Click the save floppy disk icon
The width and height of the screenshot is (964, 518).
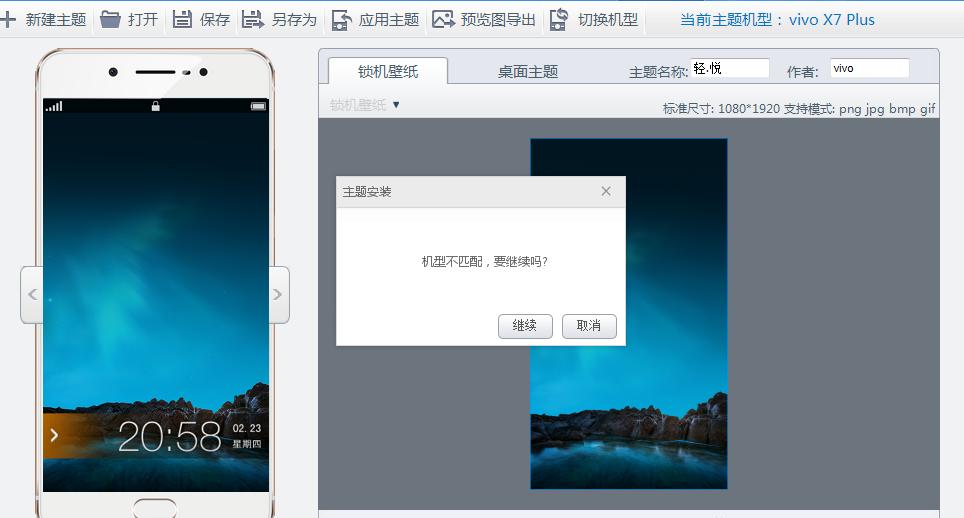(x=182, y=20)
